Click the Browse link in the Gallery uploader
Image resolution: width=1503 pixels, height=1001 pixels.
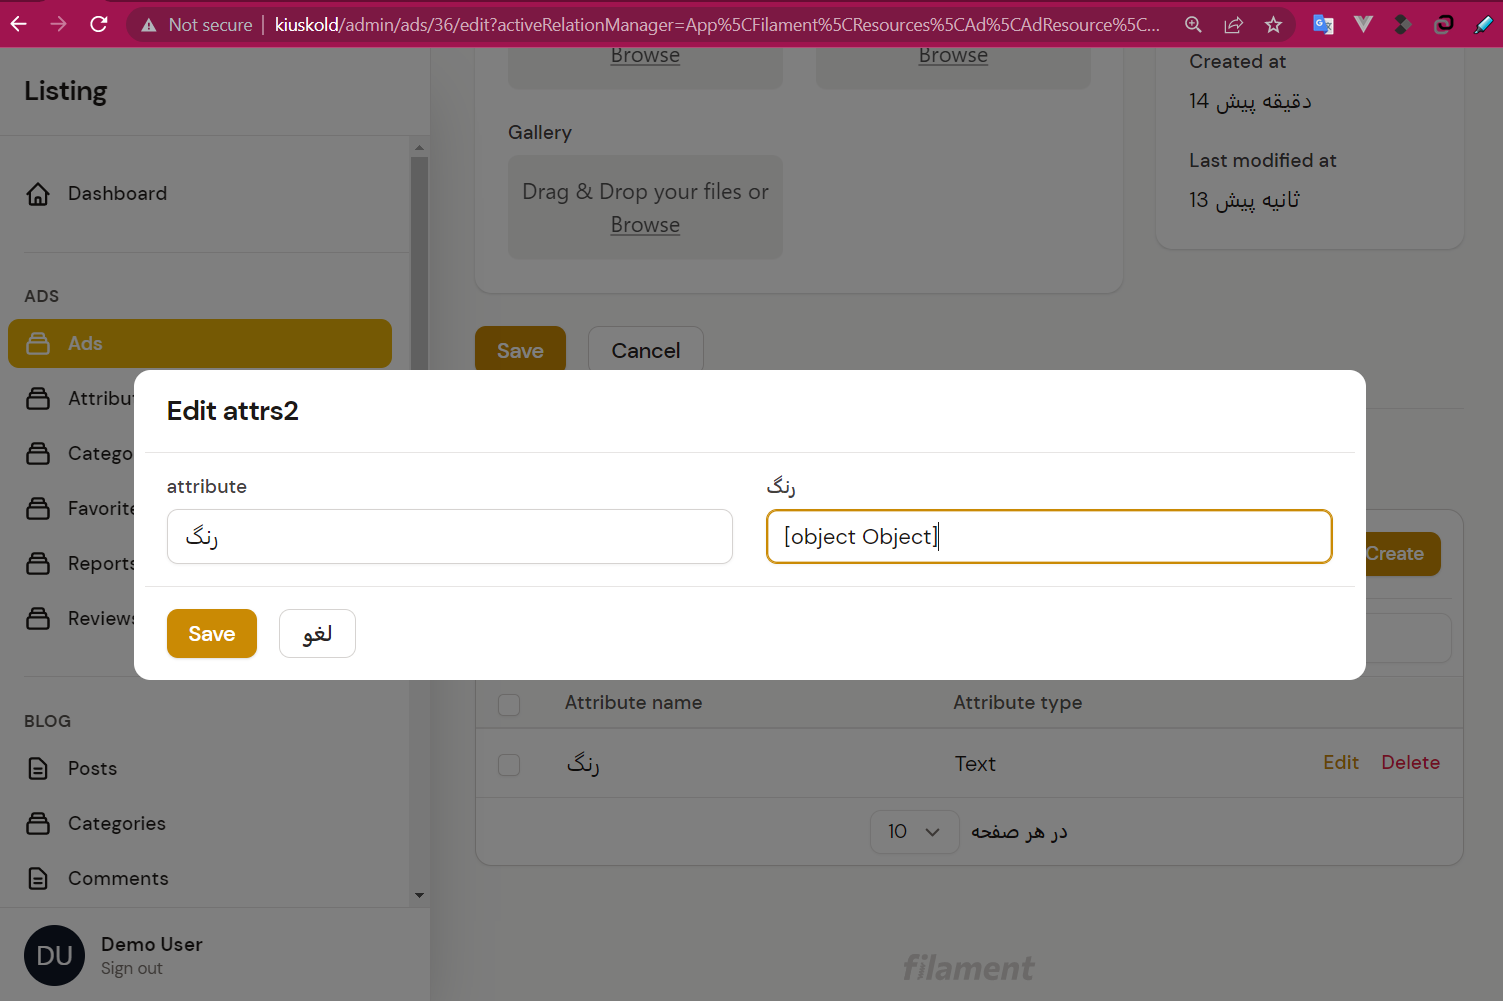645,224
